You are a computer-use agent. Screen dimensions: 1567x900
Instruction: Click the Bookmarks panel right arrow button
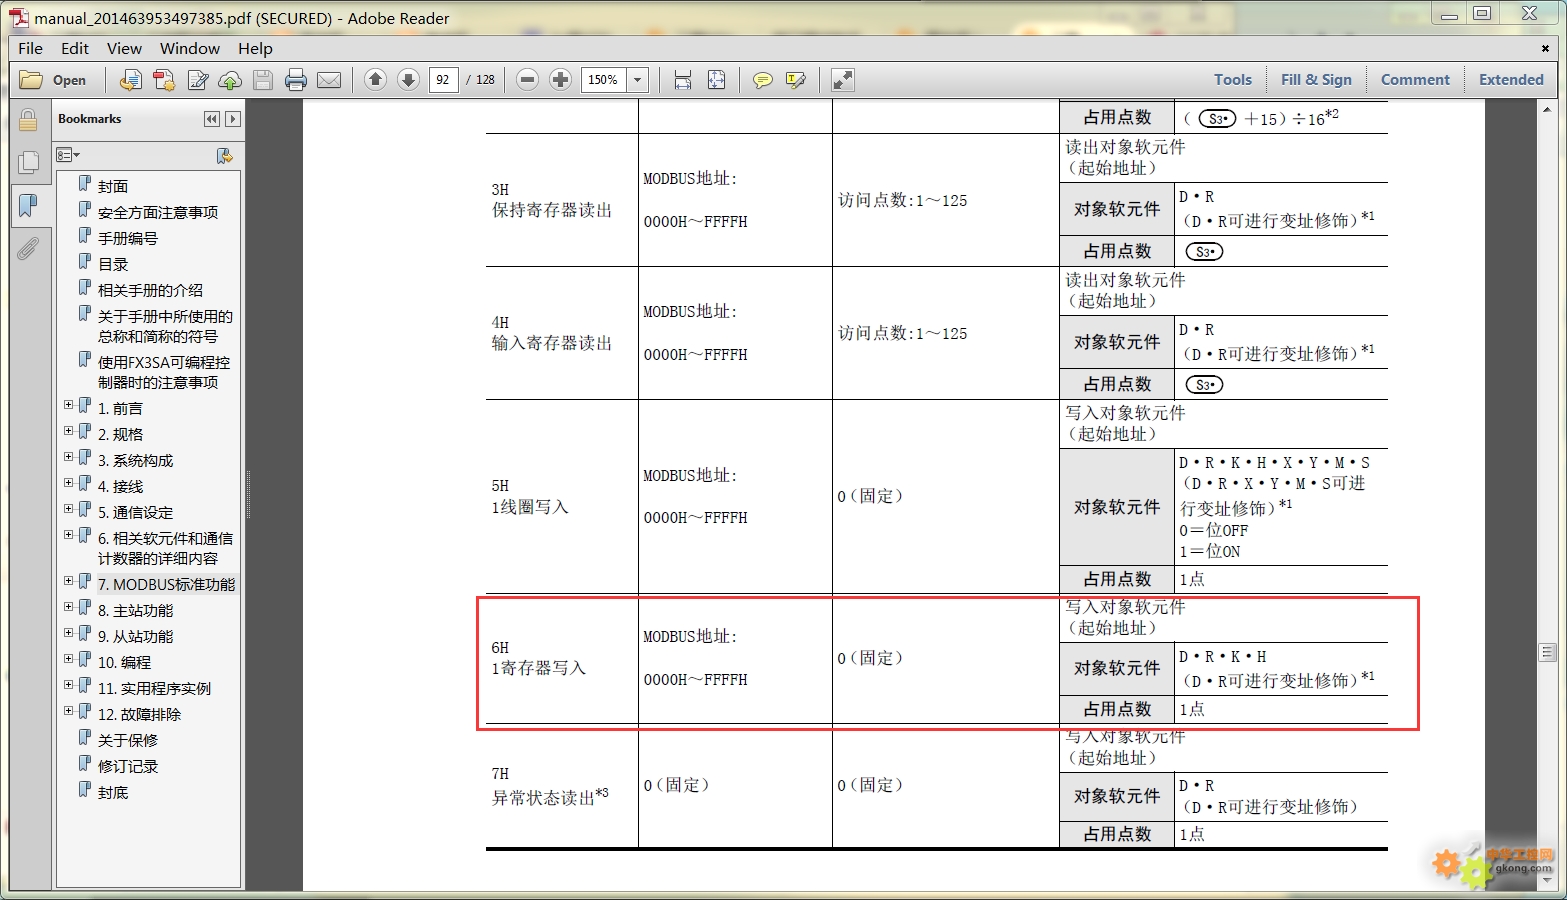(x=233, y=119)
